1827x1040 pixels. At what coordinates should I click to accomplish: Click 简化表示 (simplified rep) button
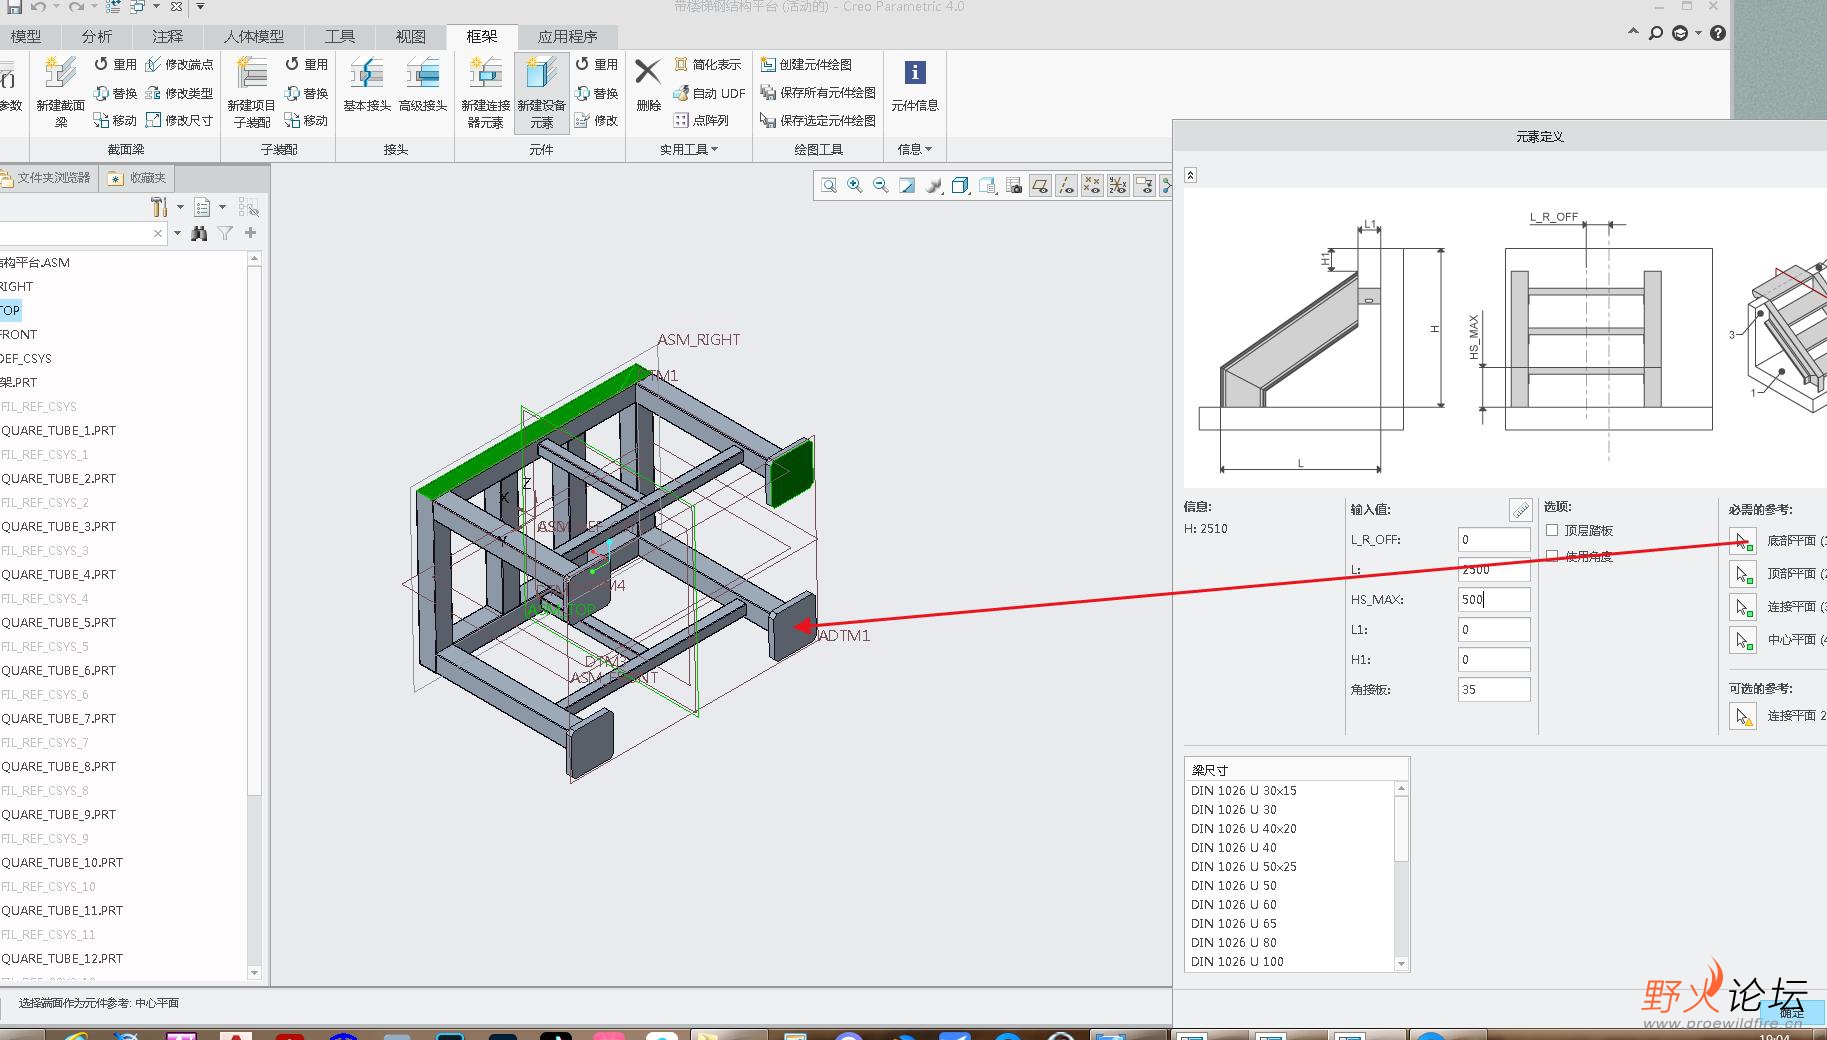[707, 64]
